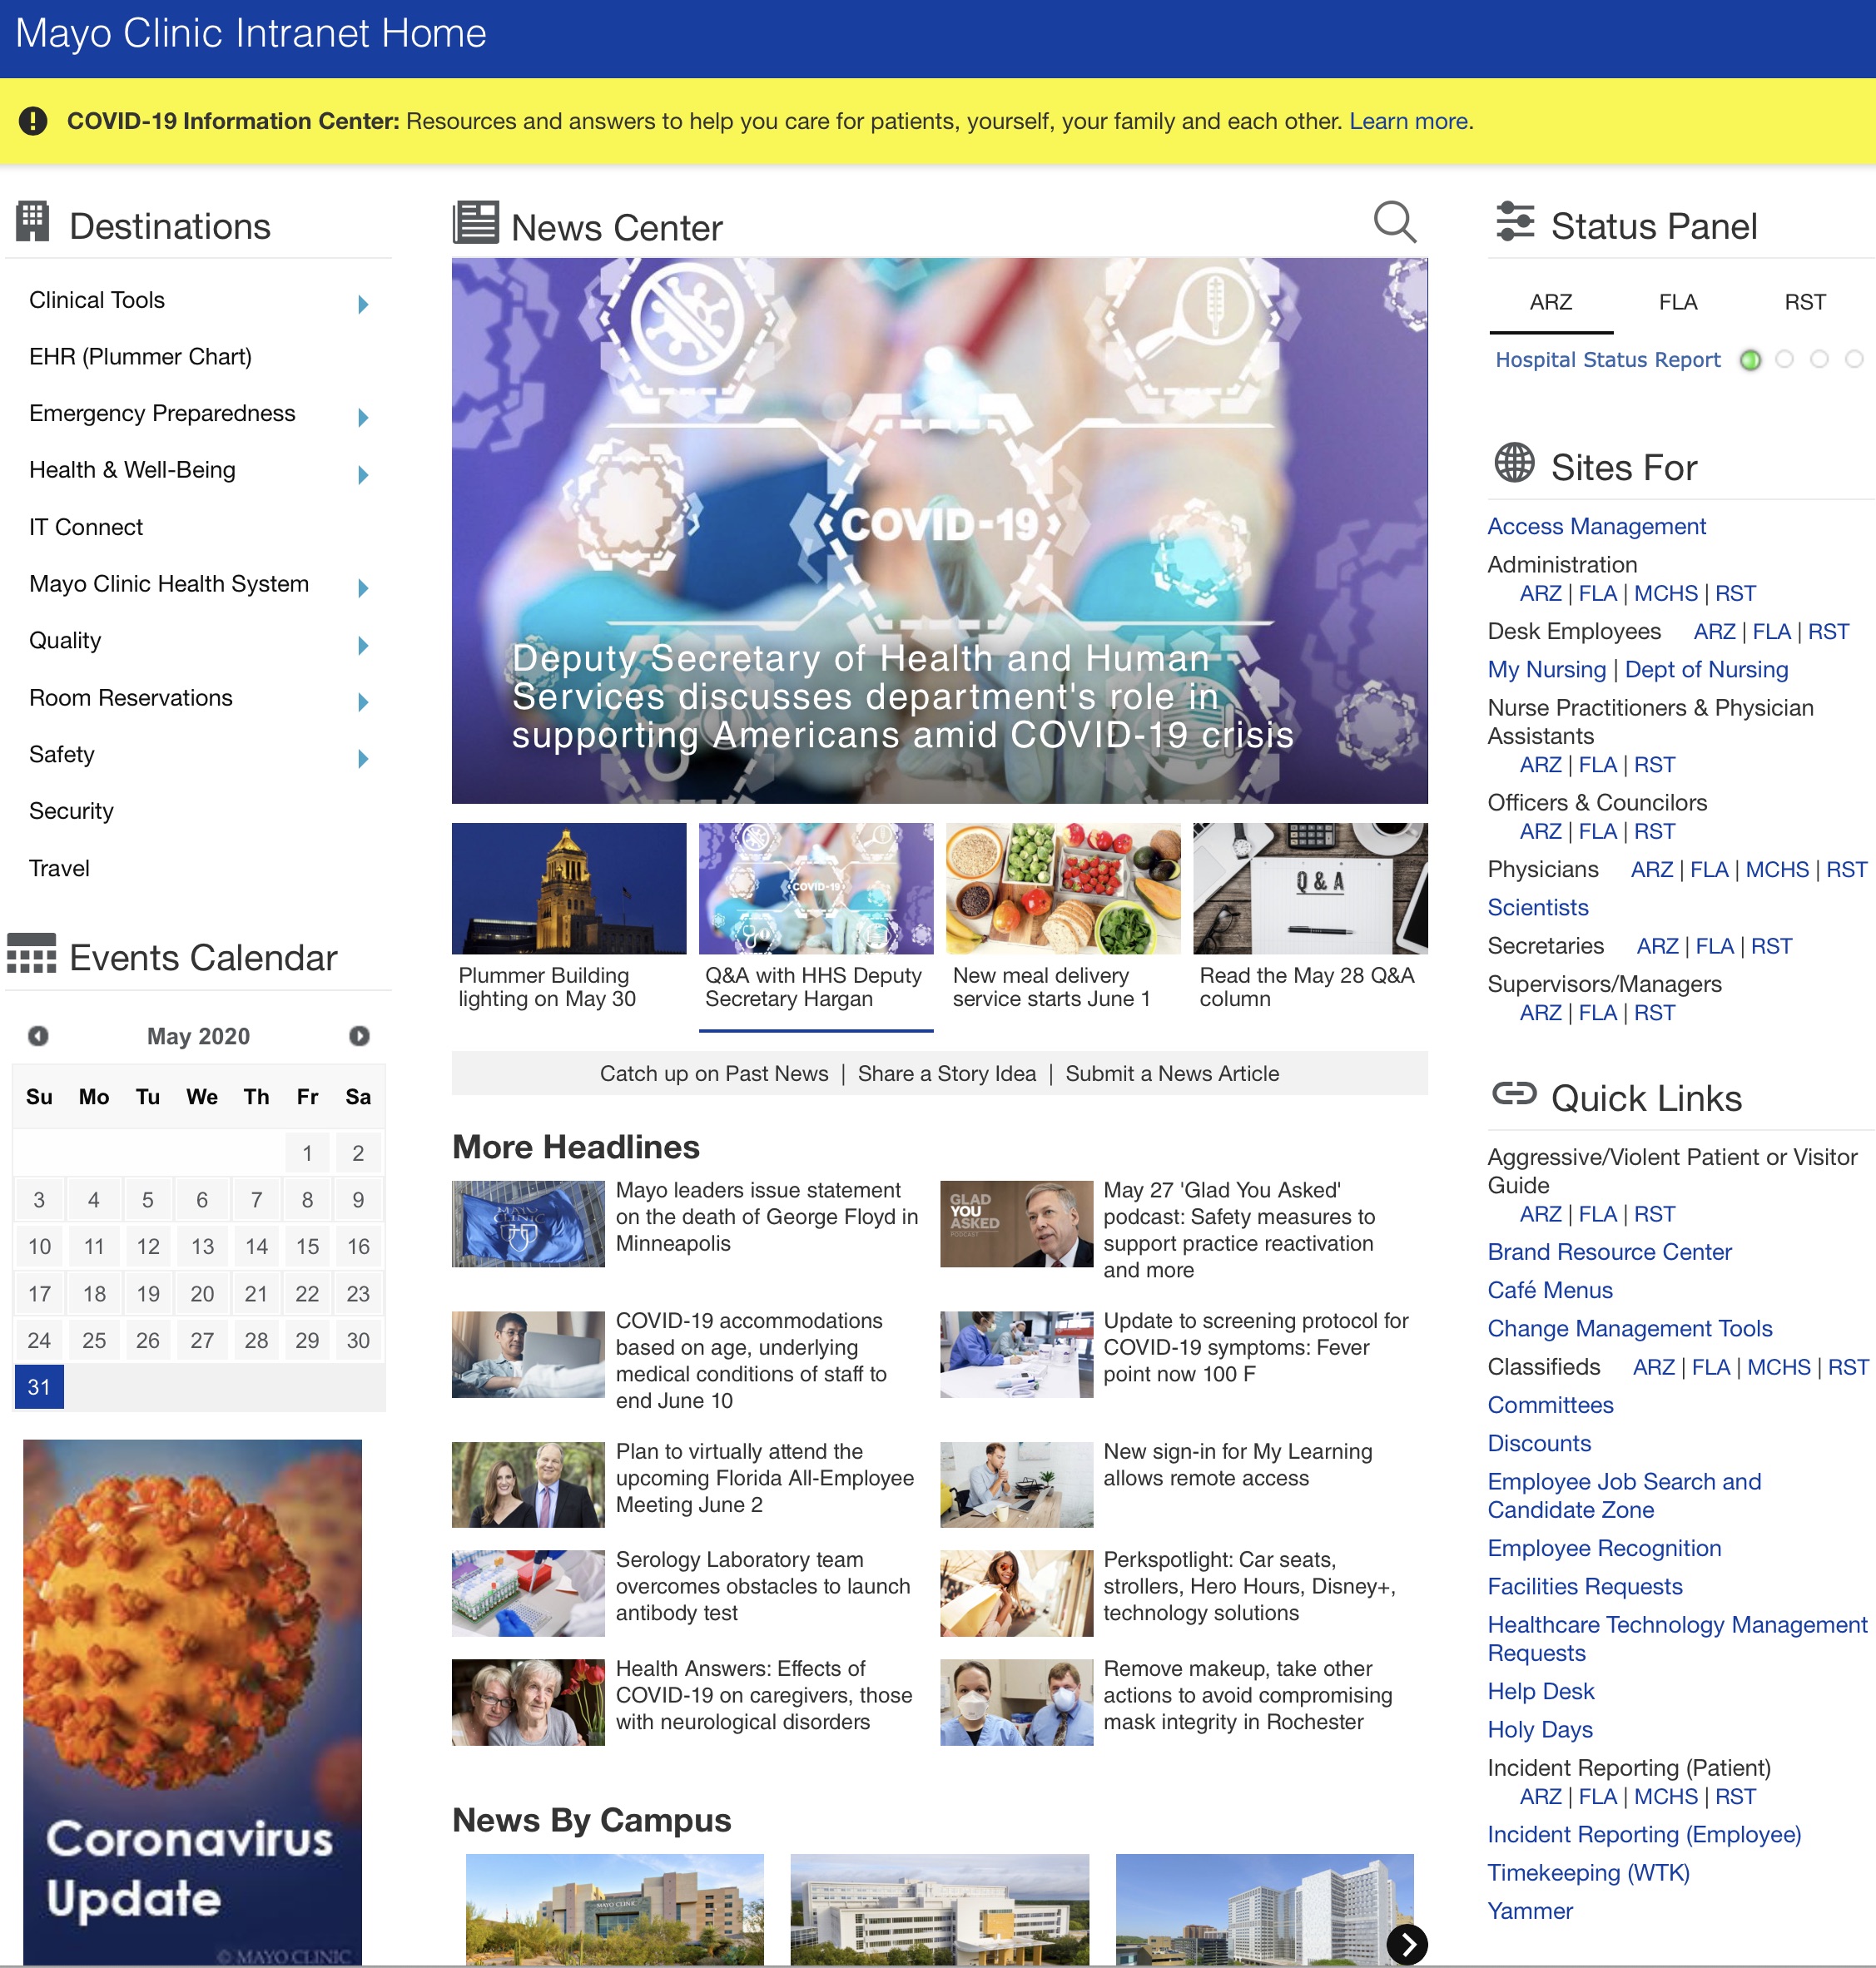Advance News By Campus carousel arrow
The height and width of the screenshot is (1968, 1876).
(x=1407, y=1944)
